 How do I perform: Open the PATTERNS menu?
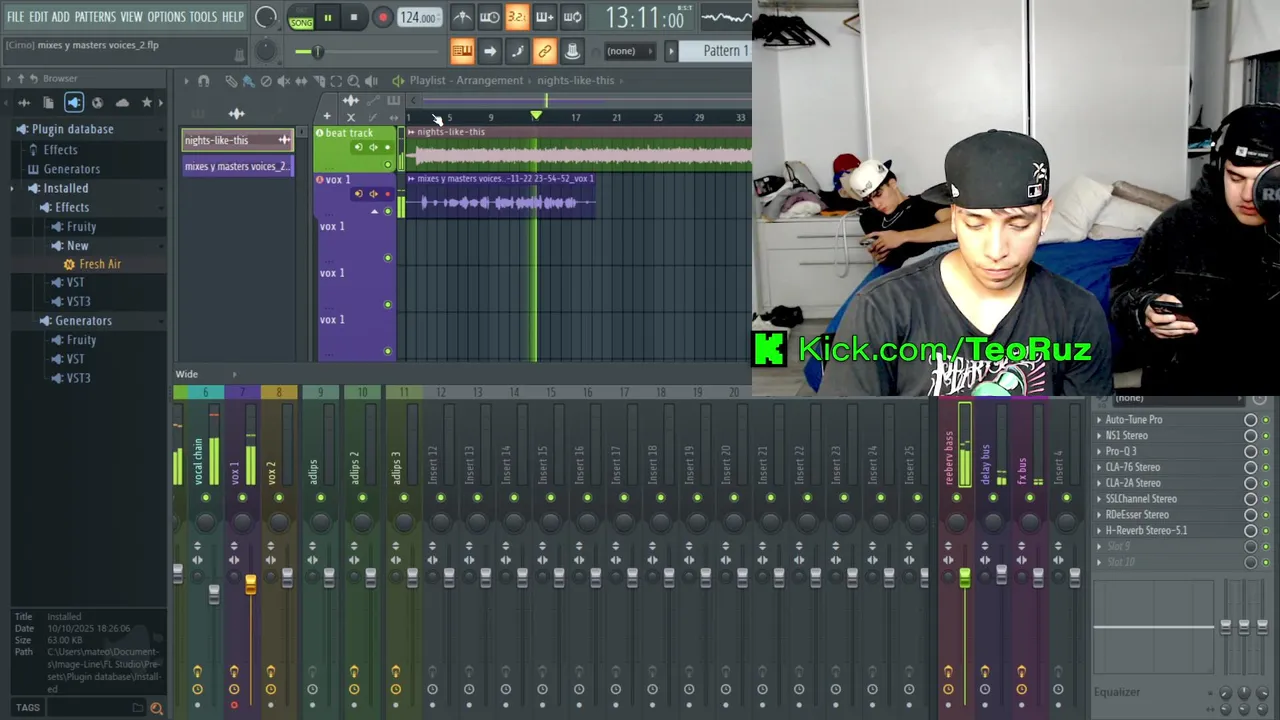pos(95,17)
